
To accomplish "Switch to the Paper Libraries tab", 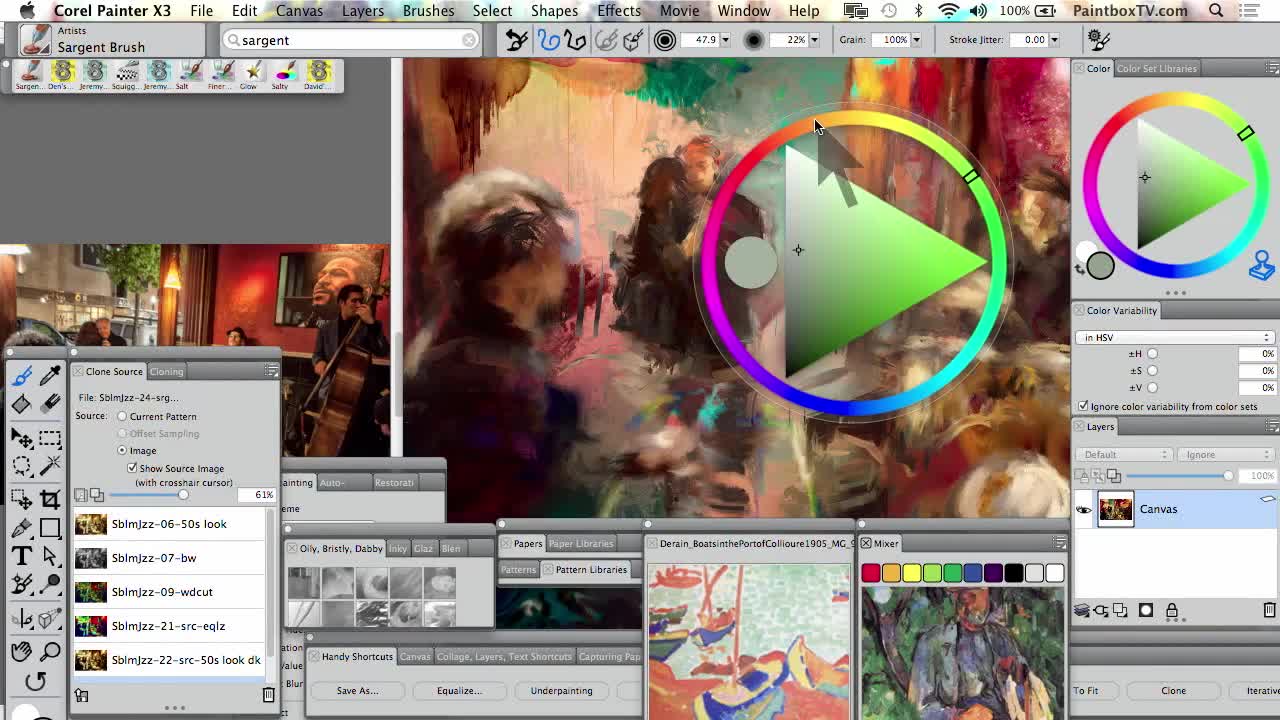I will [x=580, y=543].
